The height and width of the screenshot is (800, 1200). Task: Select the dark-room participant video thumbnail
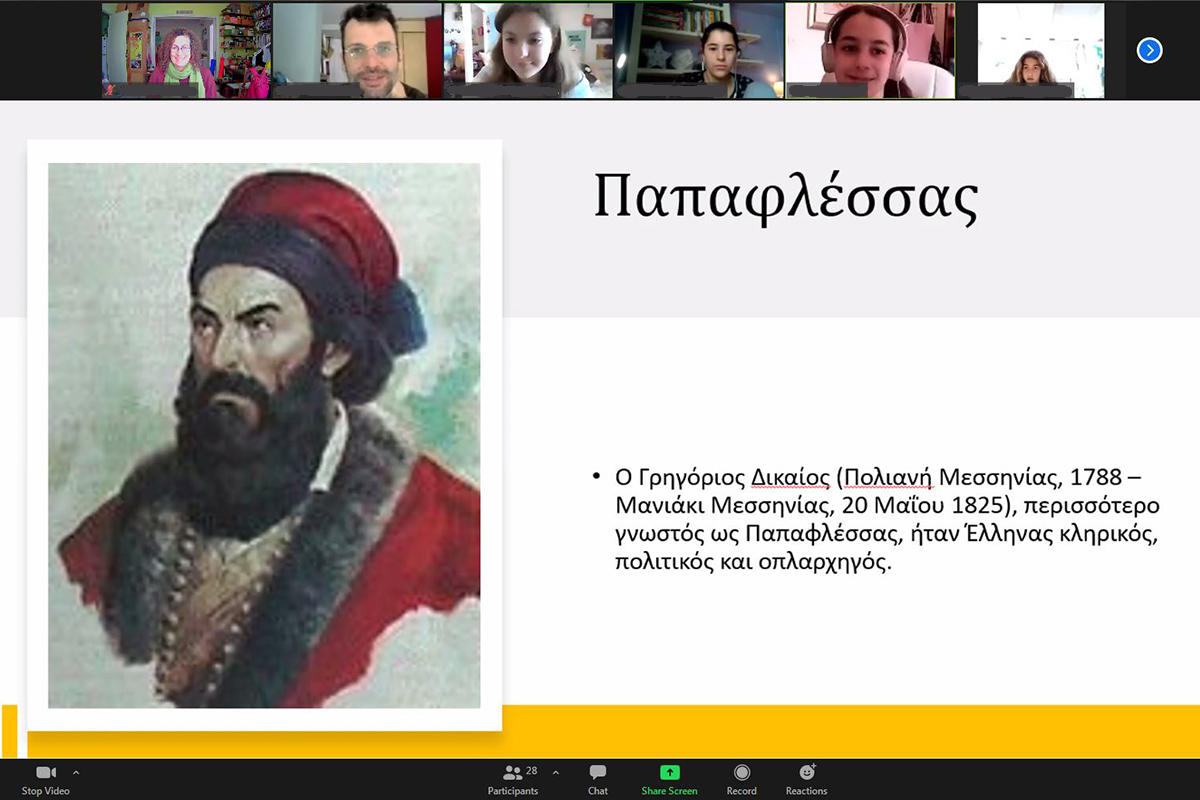(699, 50)
